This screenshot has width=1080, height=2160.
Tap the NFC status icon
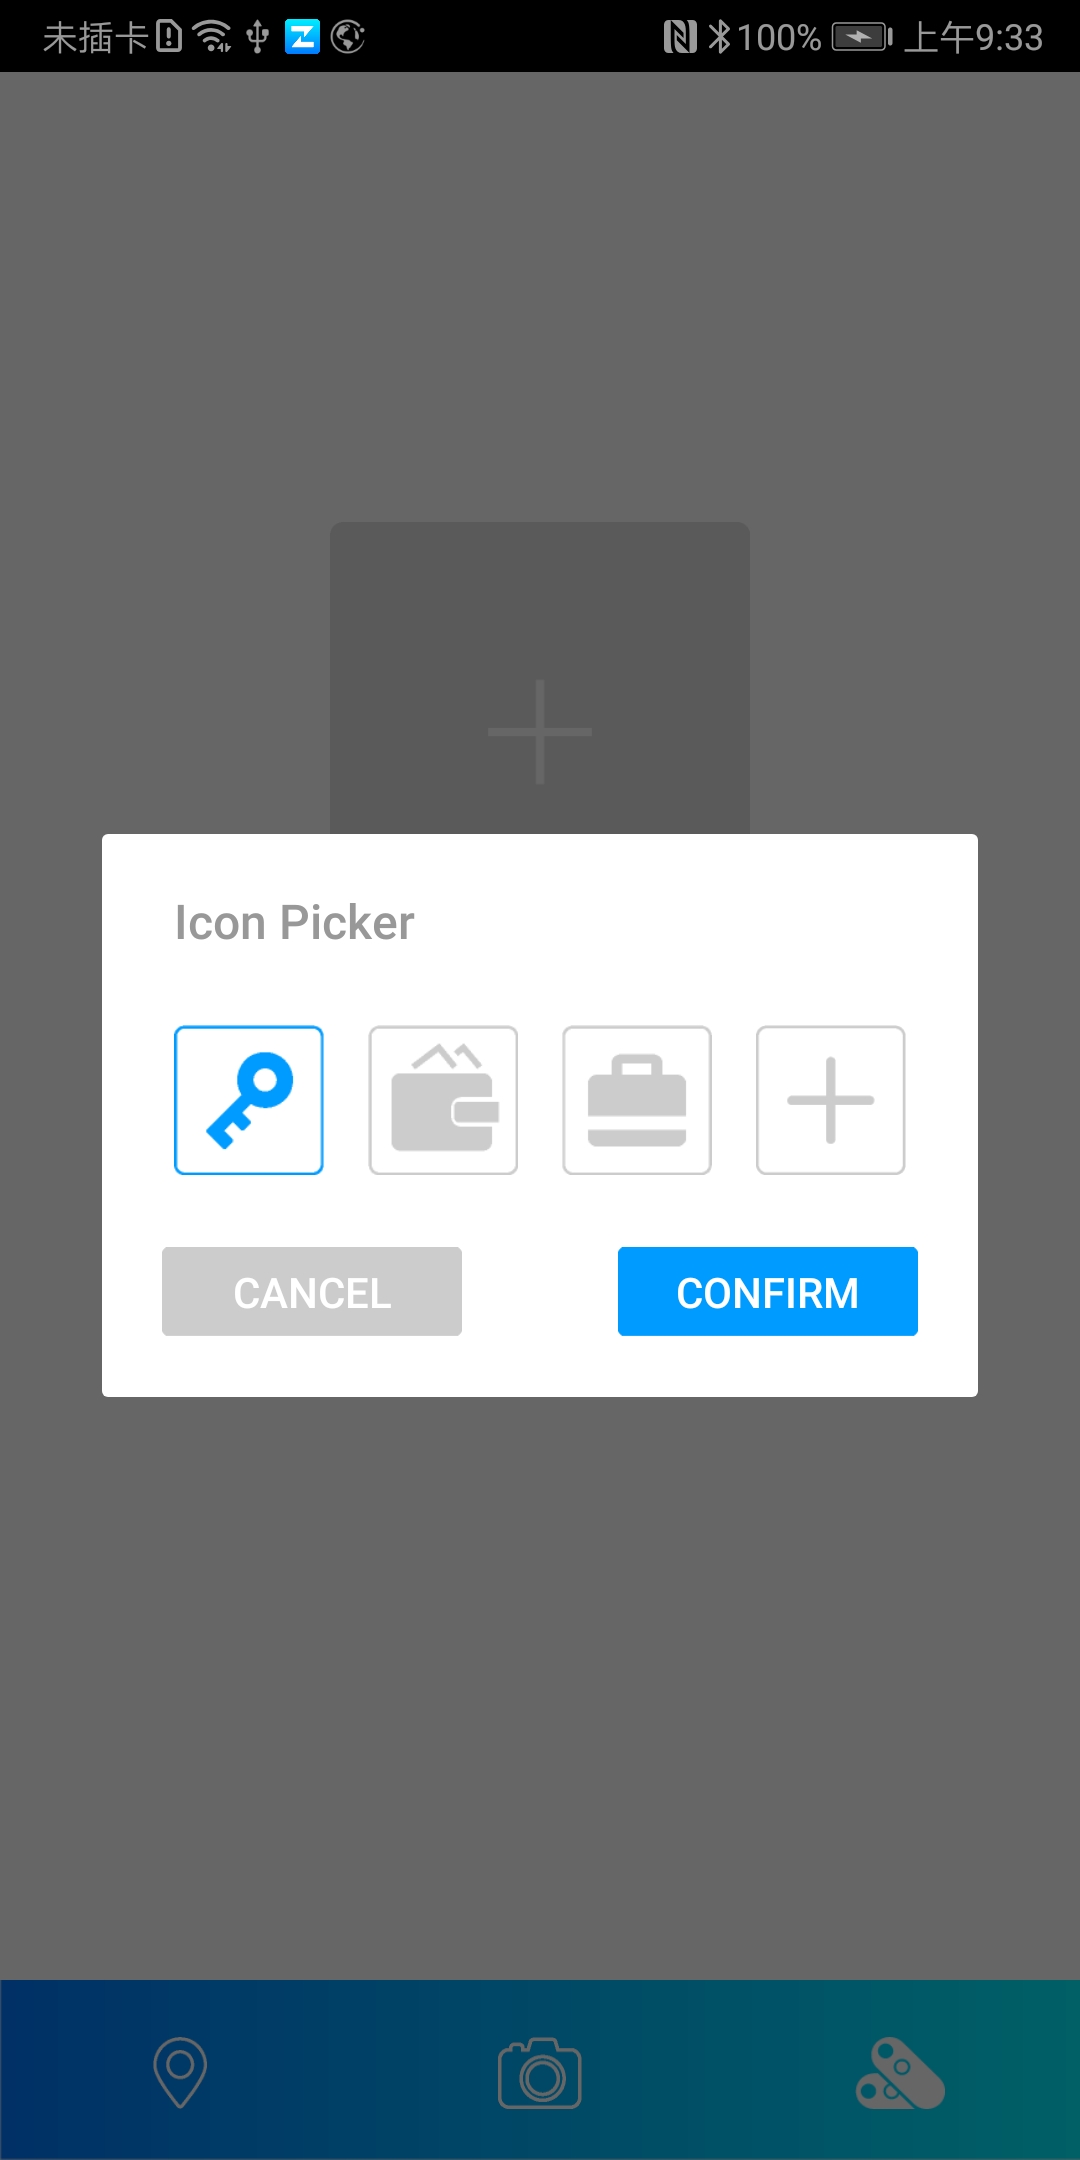pos(680,37)
